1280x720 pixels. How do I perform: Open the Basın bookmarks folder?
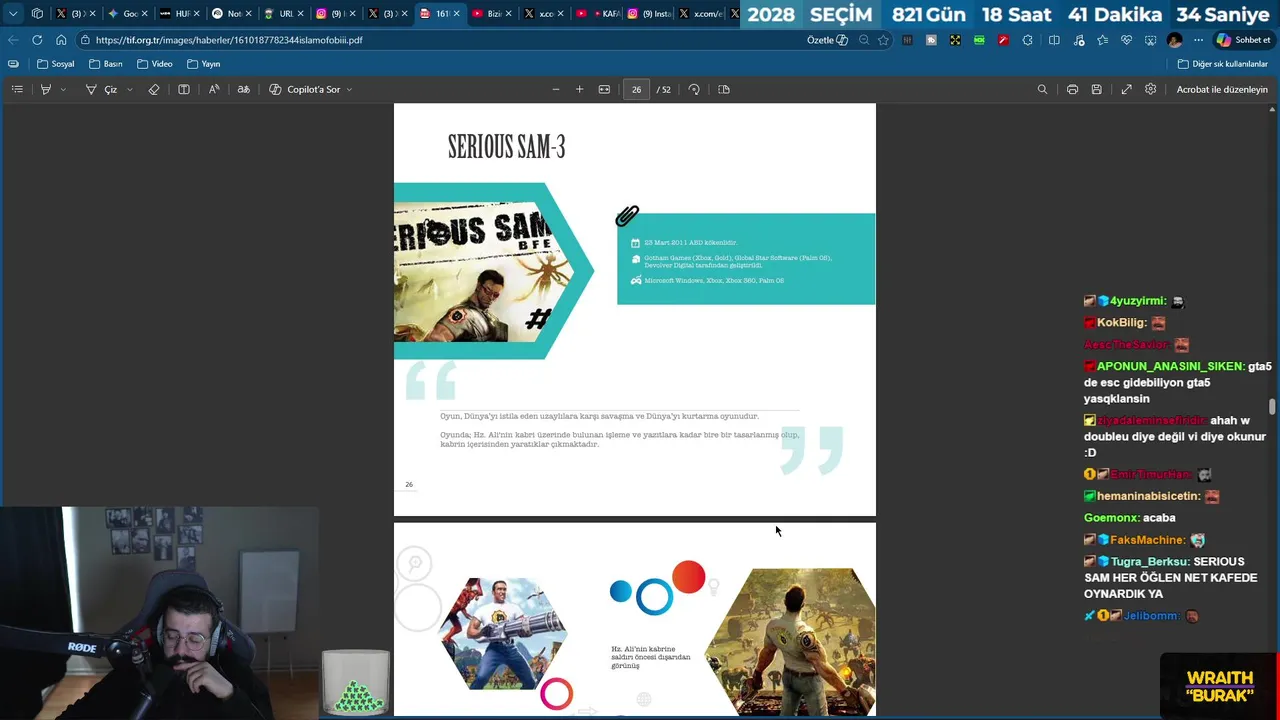click(x=105, y=64)
